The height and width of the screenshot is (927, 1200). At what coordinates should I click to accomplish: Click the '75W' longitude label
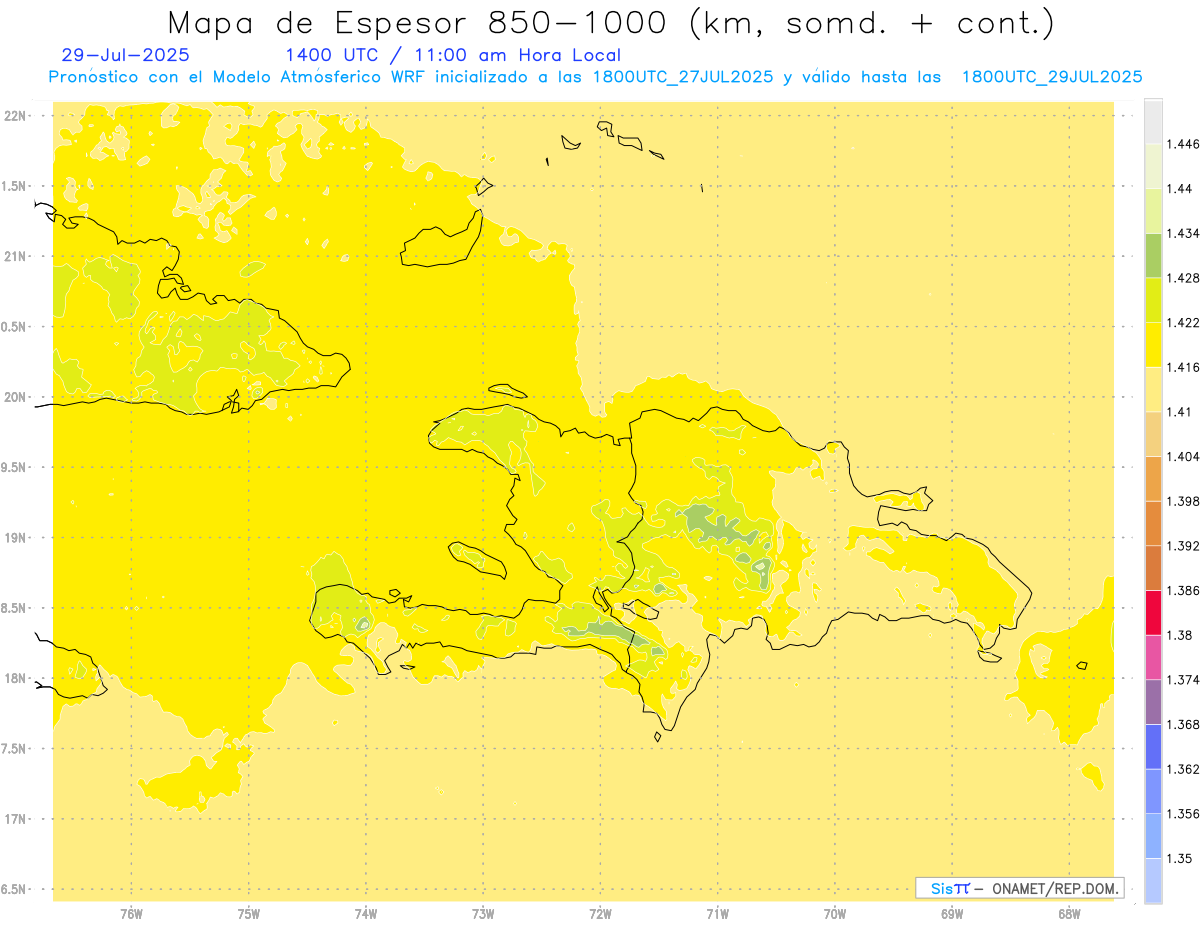[x=249, y=914]
